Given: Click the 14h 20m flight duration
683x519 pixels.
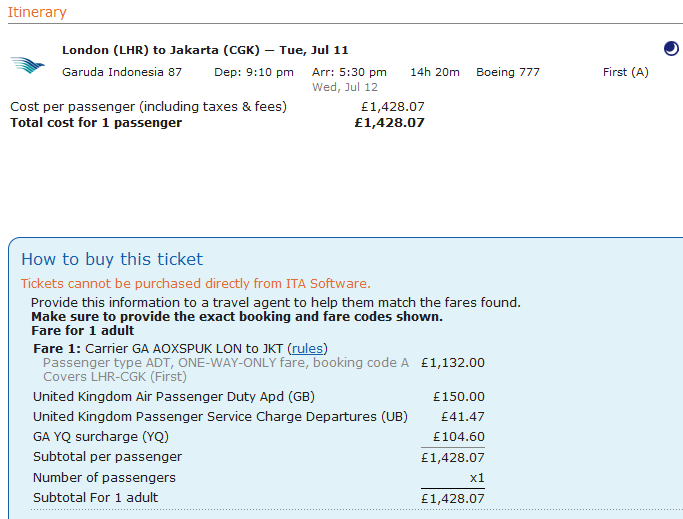Looking at the screenshot, I should tap(434, 72).
